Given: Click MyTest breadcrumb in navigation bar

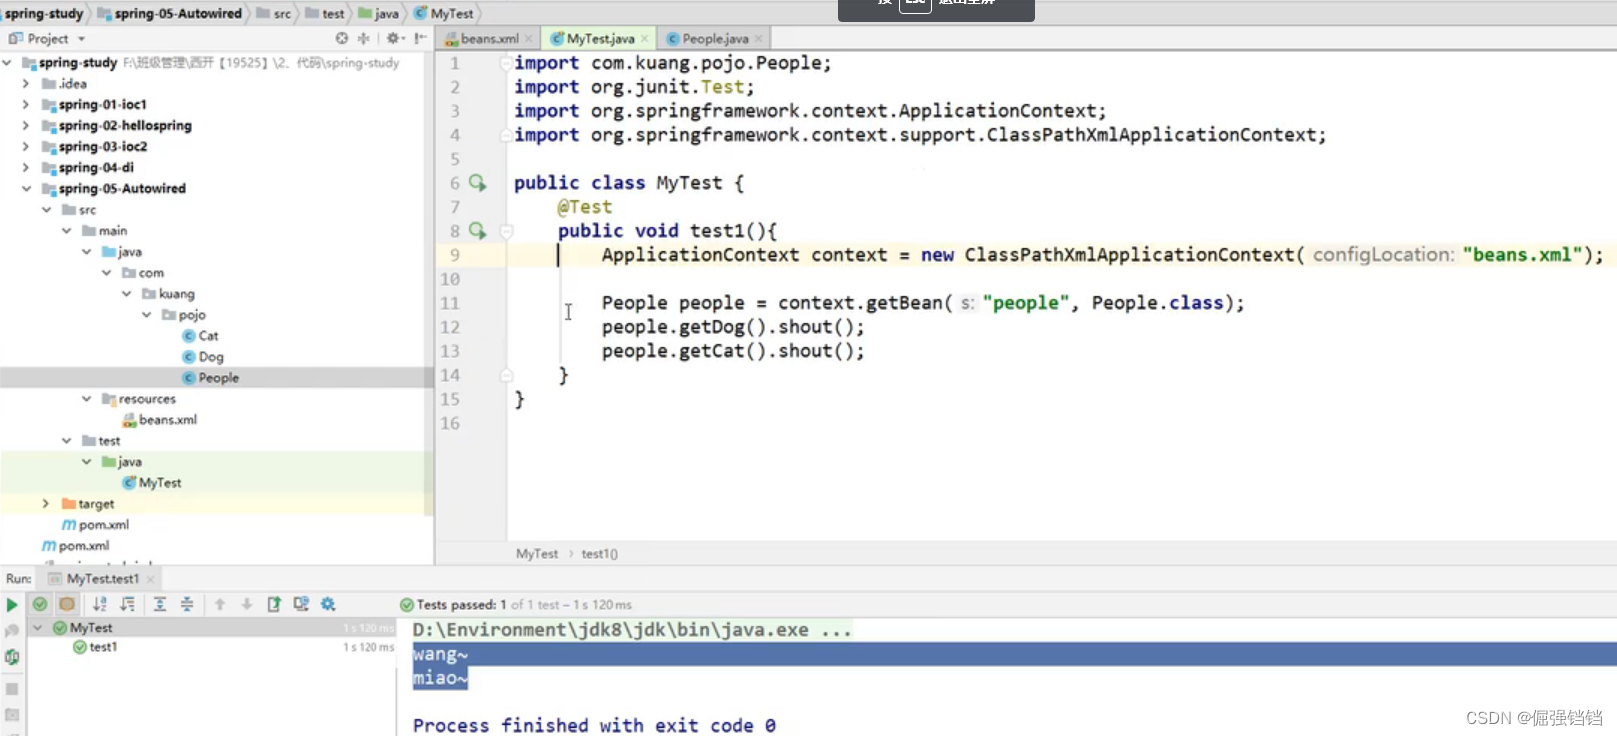Looking at the screenshot, I should tap(444, 13).
